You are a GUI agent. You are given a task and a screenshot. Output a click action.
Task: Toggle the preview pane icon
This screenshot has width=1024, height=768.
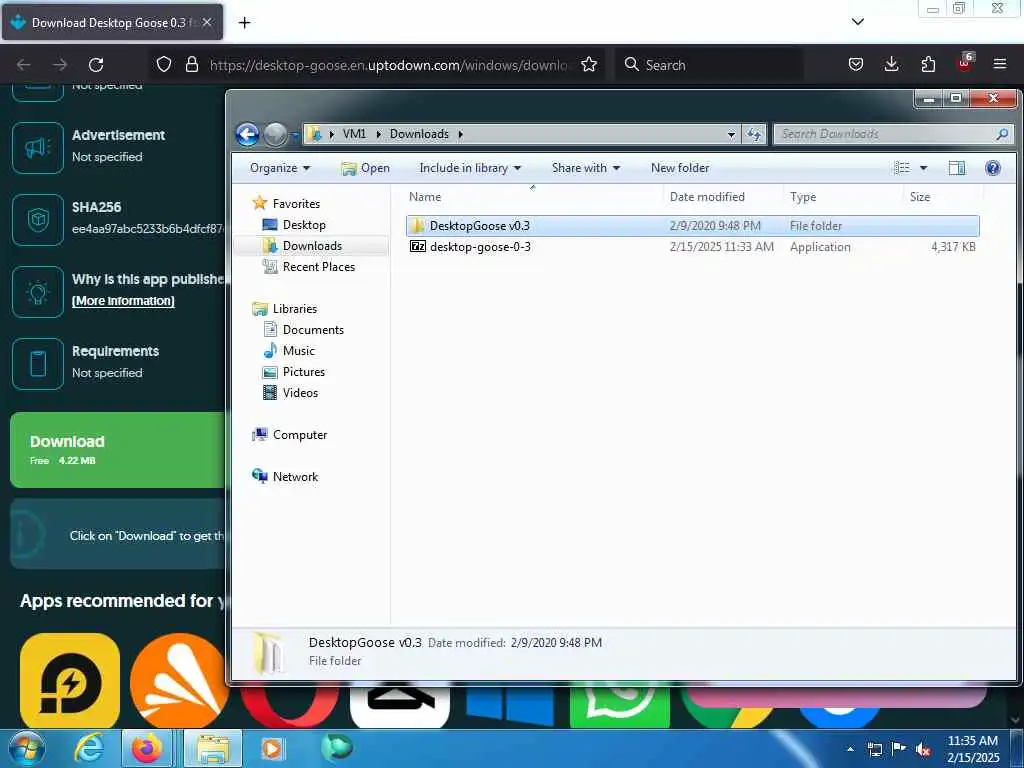[957, 168]
